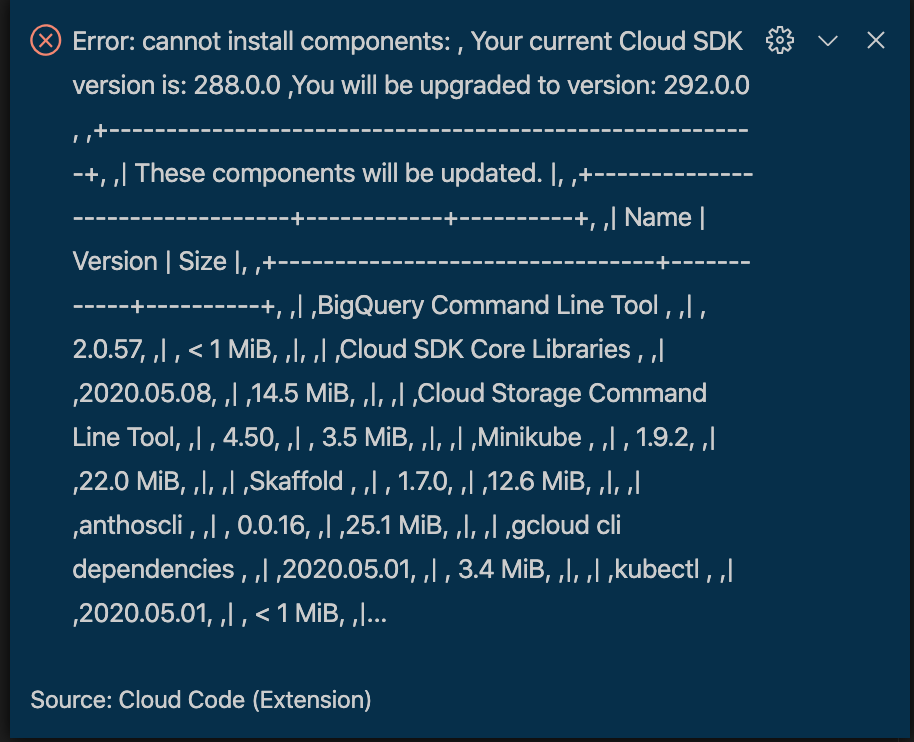Open Cloud Code extension settings via gear

point(780,40)
